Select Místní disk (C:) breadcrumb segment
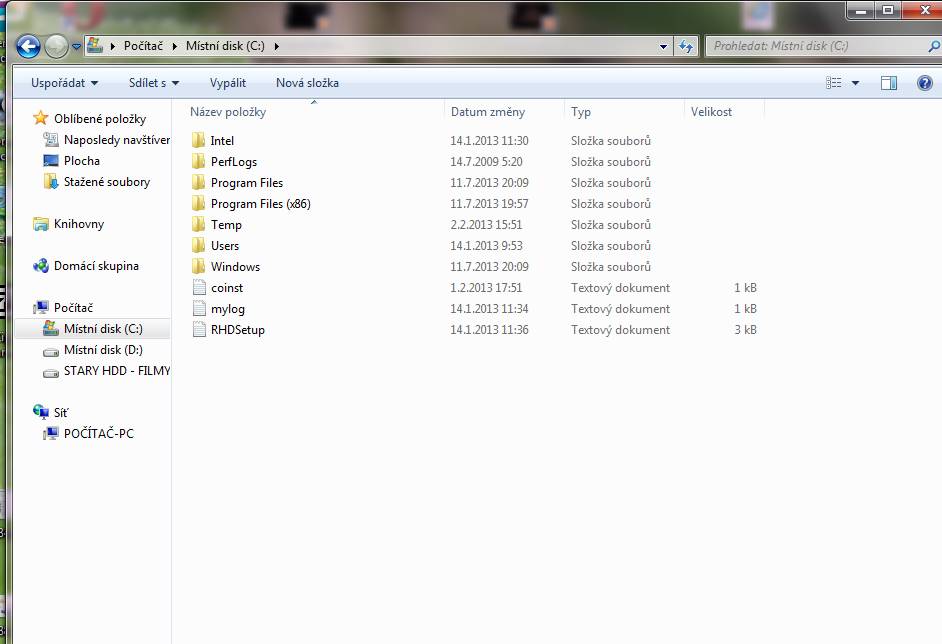The width and height of the screenshot is (942, 644). 225,46
